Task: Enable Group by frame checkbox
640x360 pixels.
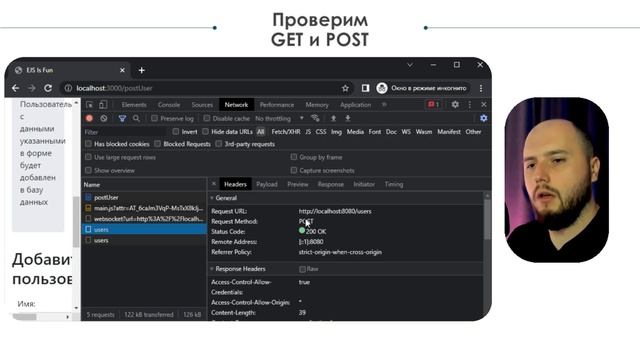Action: pyautogui.click(x=294, y=157)
